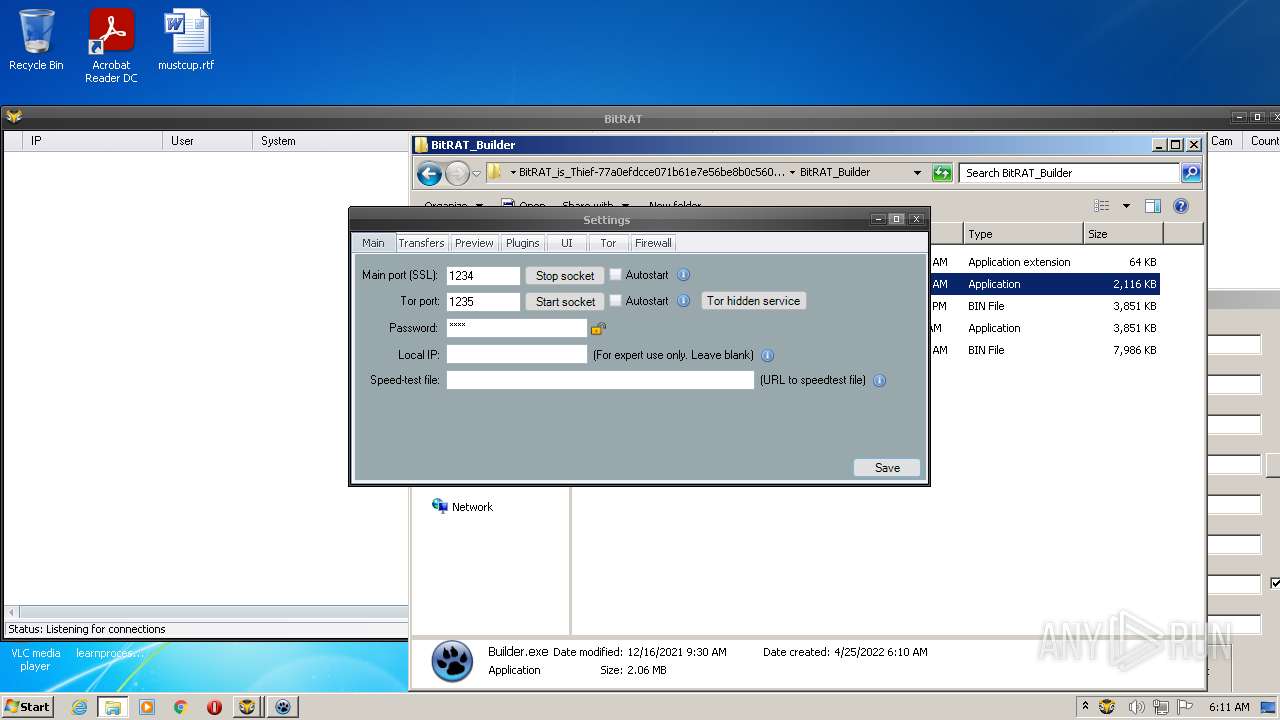Open the Preview settings tab
Viewport: 1280px width, 720px height.
coord(474,243)
